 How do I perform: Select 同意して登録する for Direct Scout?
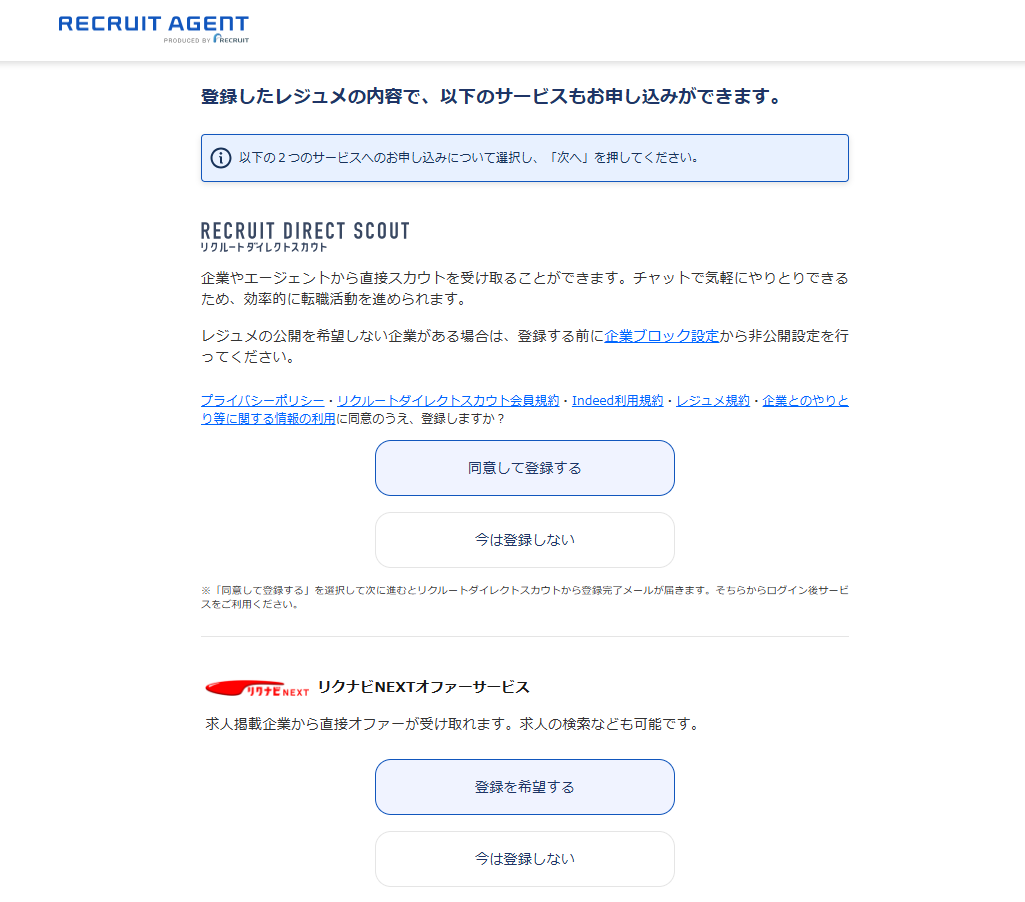pos(524,468)
